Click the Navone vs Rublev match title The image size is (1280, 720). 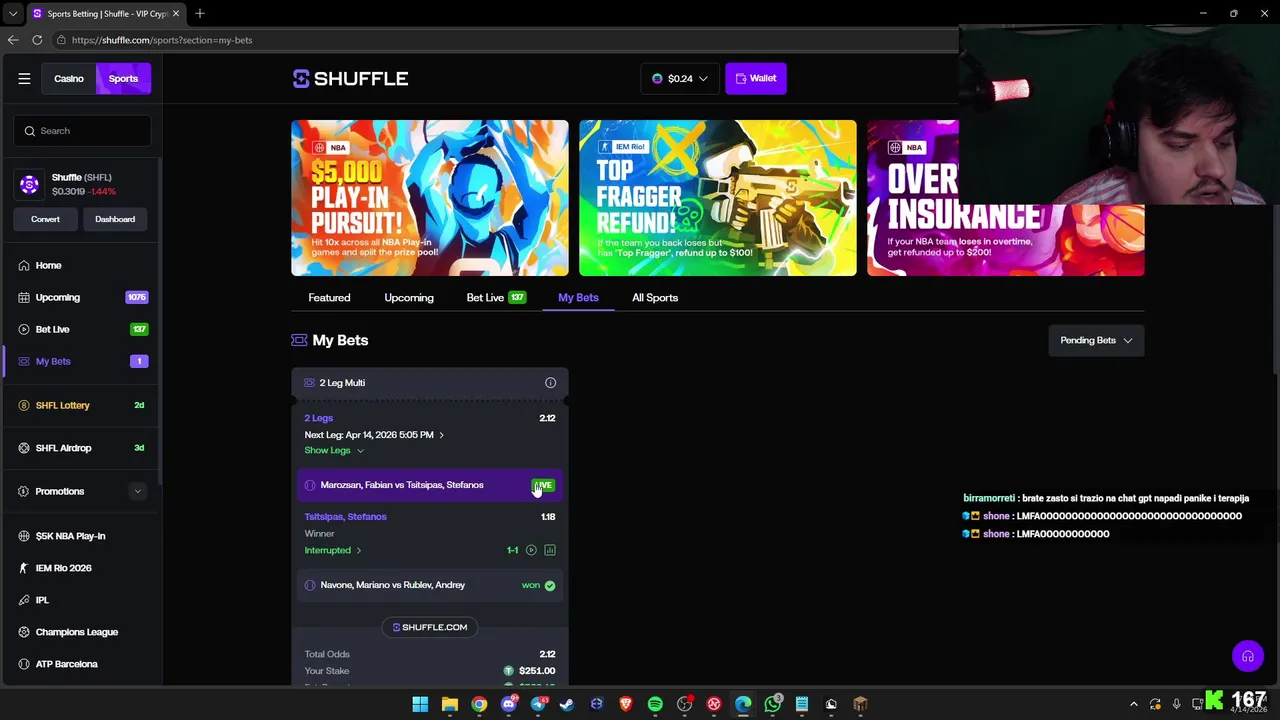393,585
